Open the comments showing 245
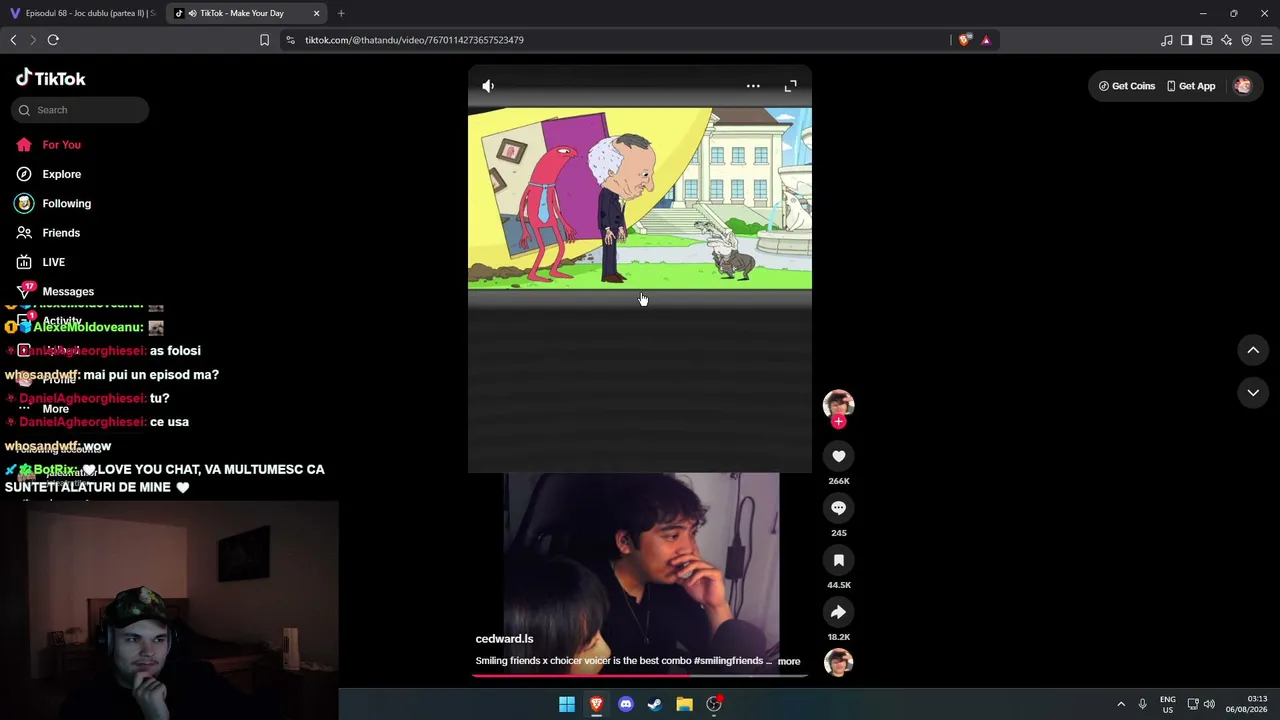Image resolution: width=1280 pixels, height=720 pixels. [839, 508]
